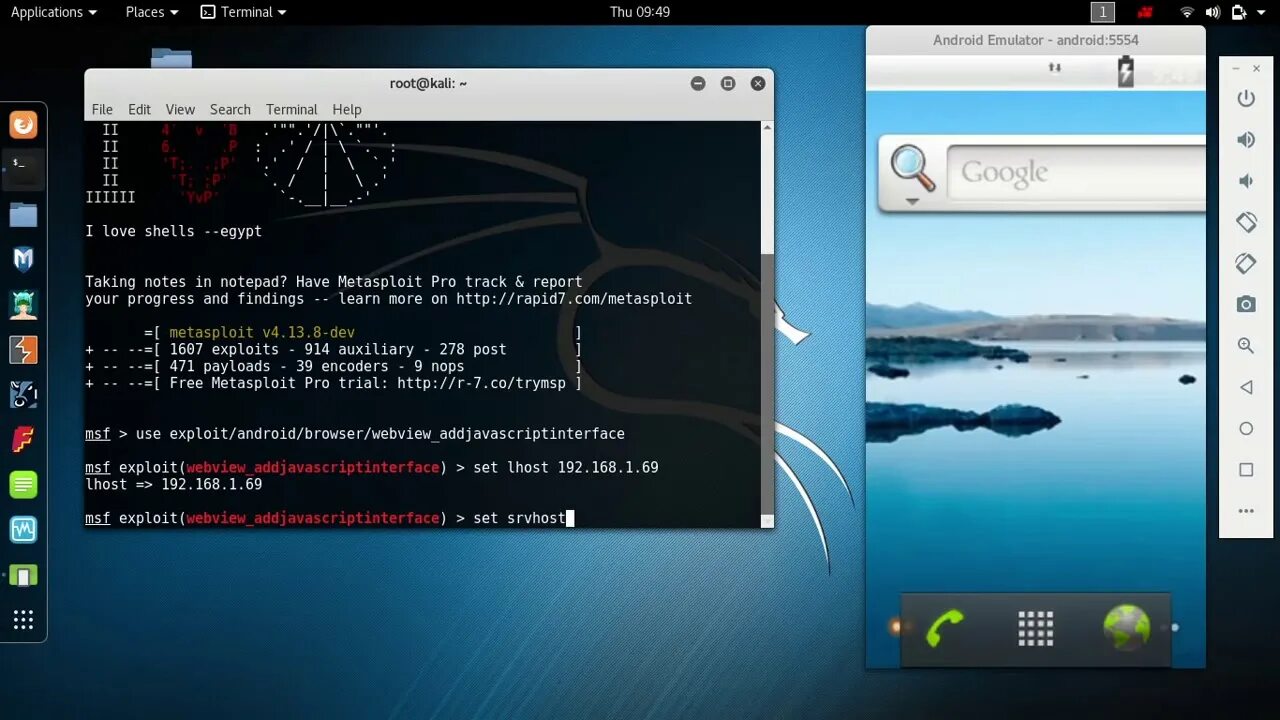Activate emulator zoom tool
Image resolution: width=1280 pixels, height=720 pixels.
pyautogui.click(x=1246, y=345)
